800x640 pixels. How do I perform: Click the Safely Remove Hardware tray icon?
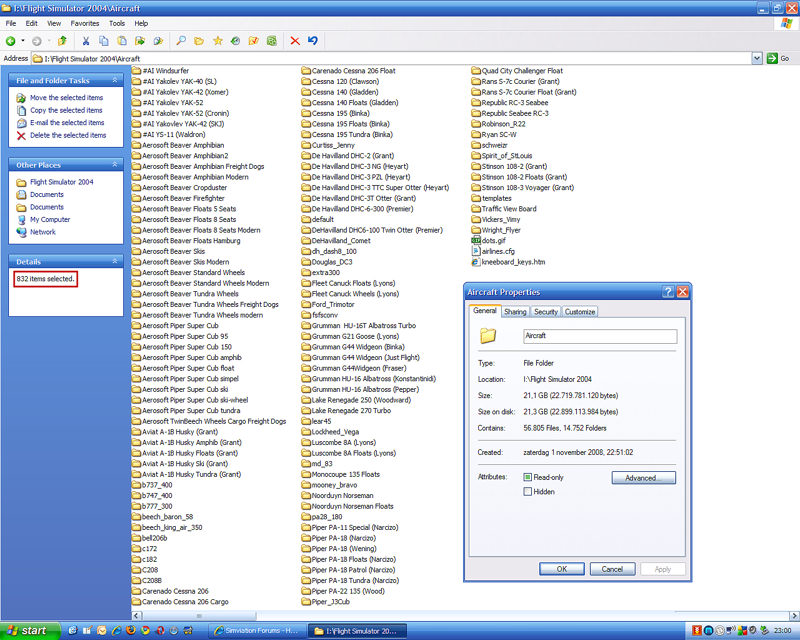tap(764, 631)
